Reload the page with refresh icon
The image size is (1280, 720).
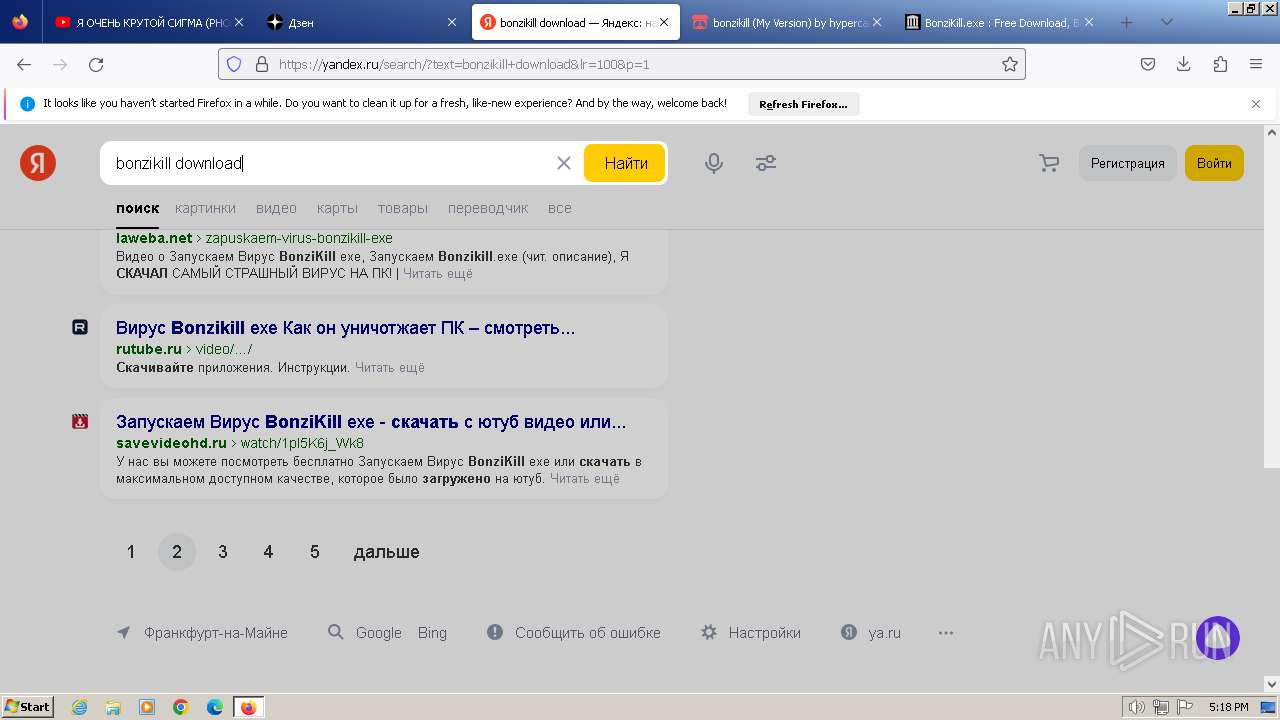96,64
